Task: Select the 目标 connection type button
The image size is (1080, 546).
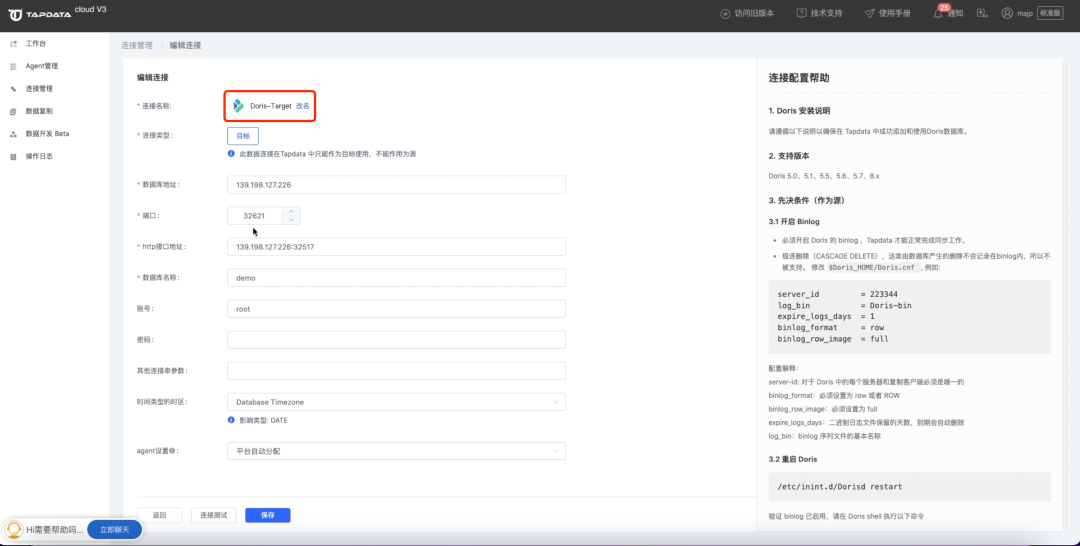Action: click(243, 136)
